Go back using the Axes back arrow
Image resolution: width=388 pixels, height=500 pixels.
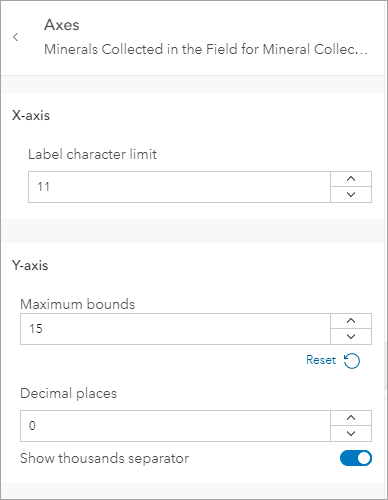pos(16,37)
